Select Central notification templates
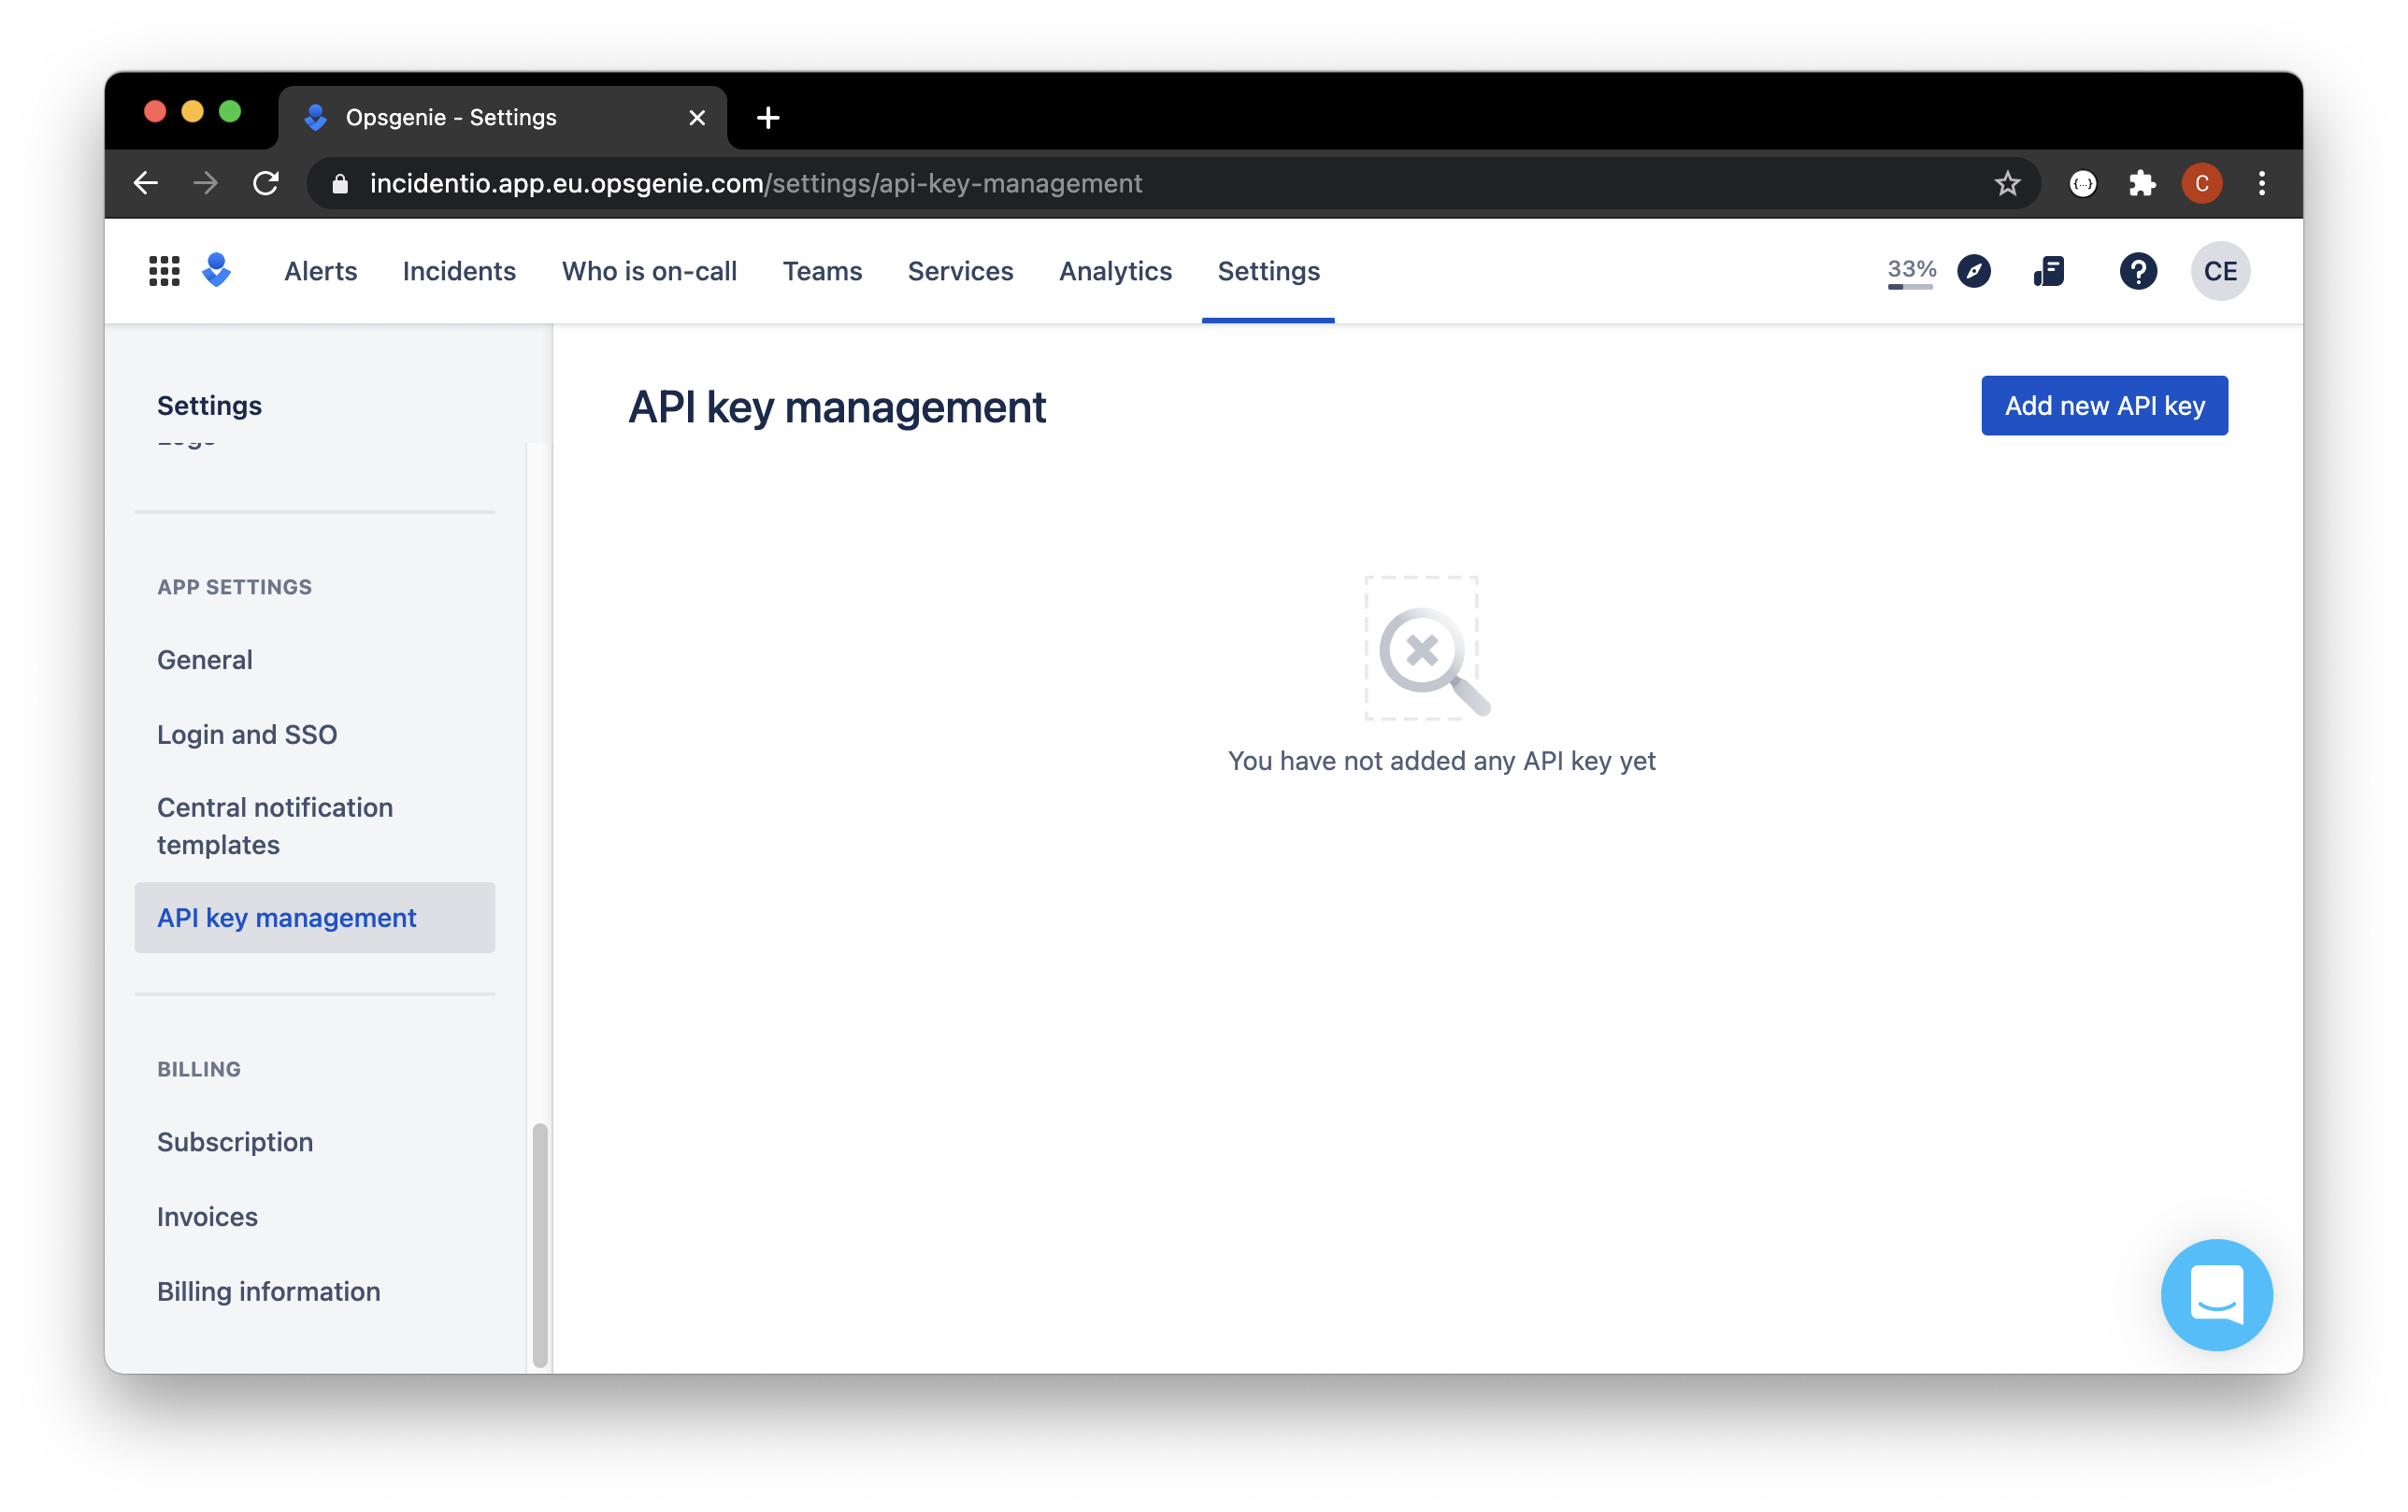Screen dimensions: 2408x1512 (x=275, y=825)
